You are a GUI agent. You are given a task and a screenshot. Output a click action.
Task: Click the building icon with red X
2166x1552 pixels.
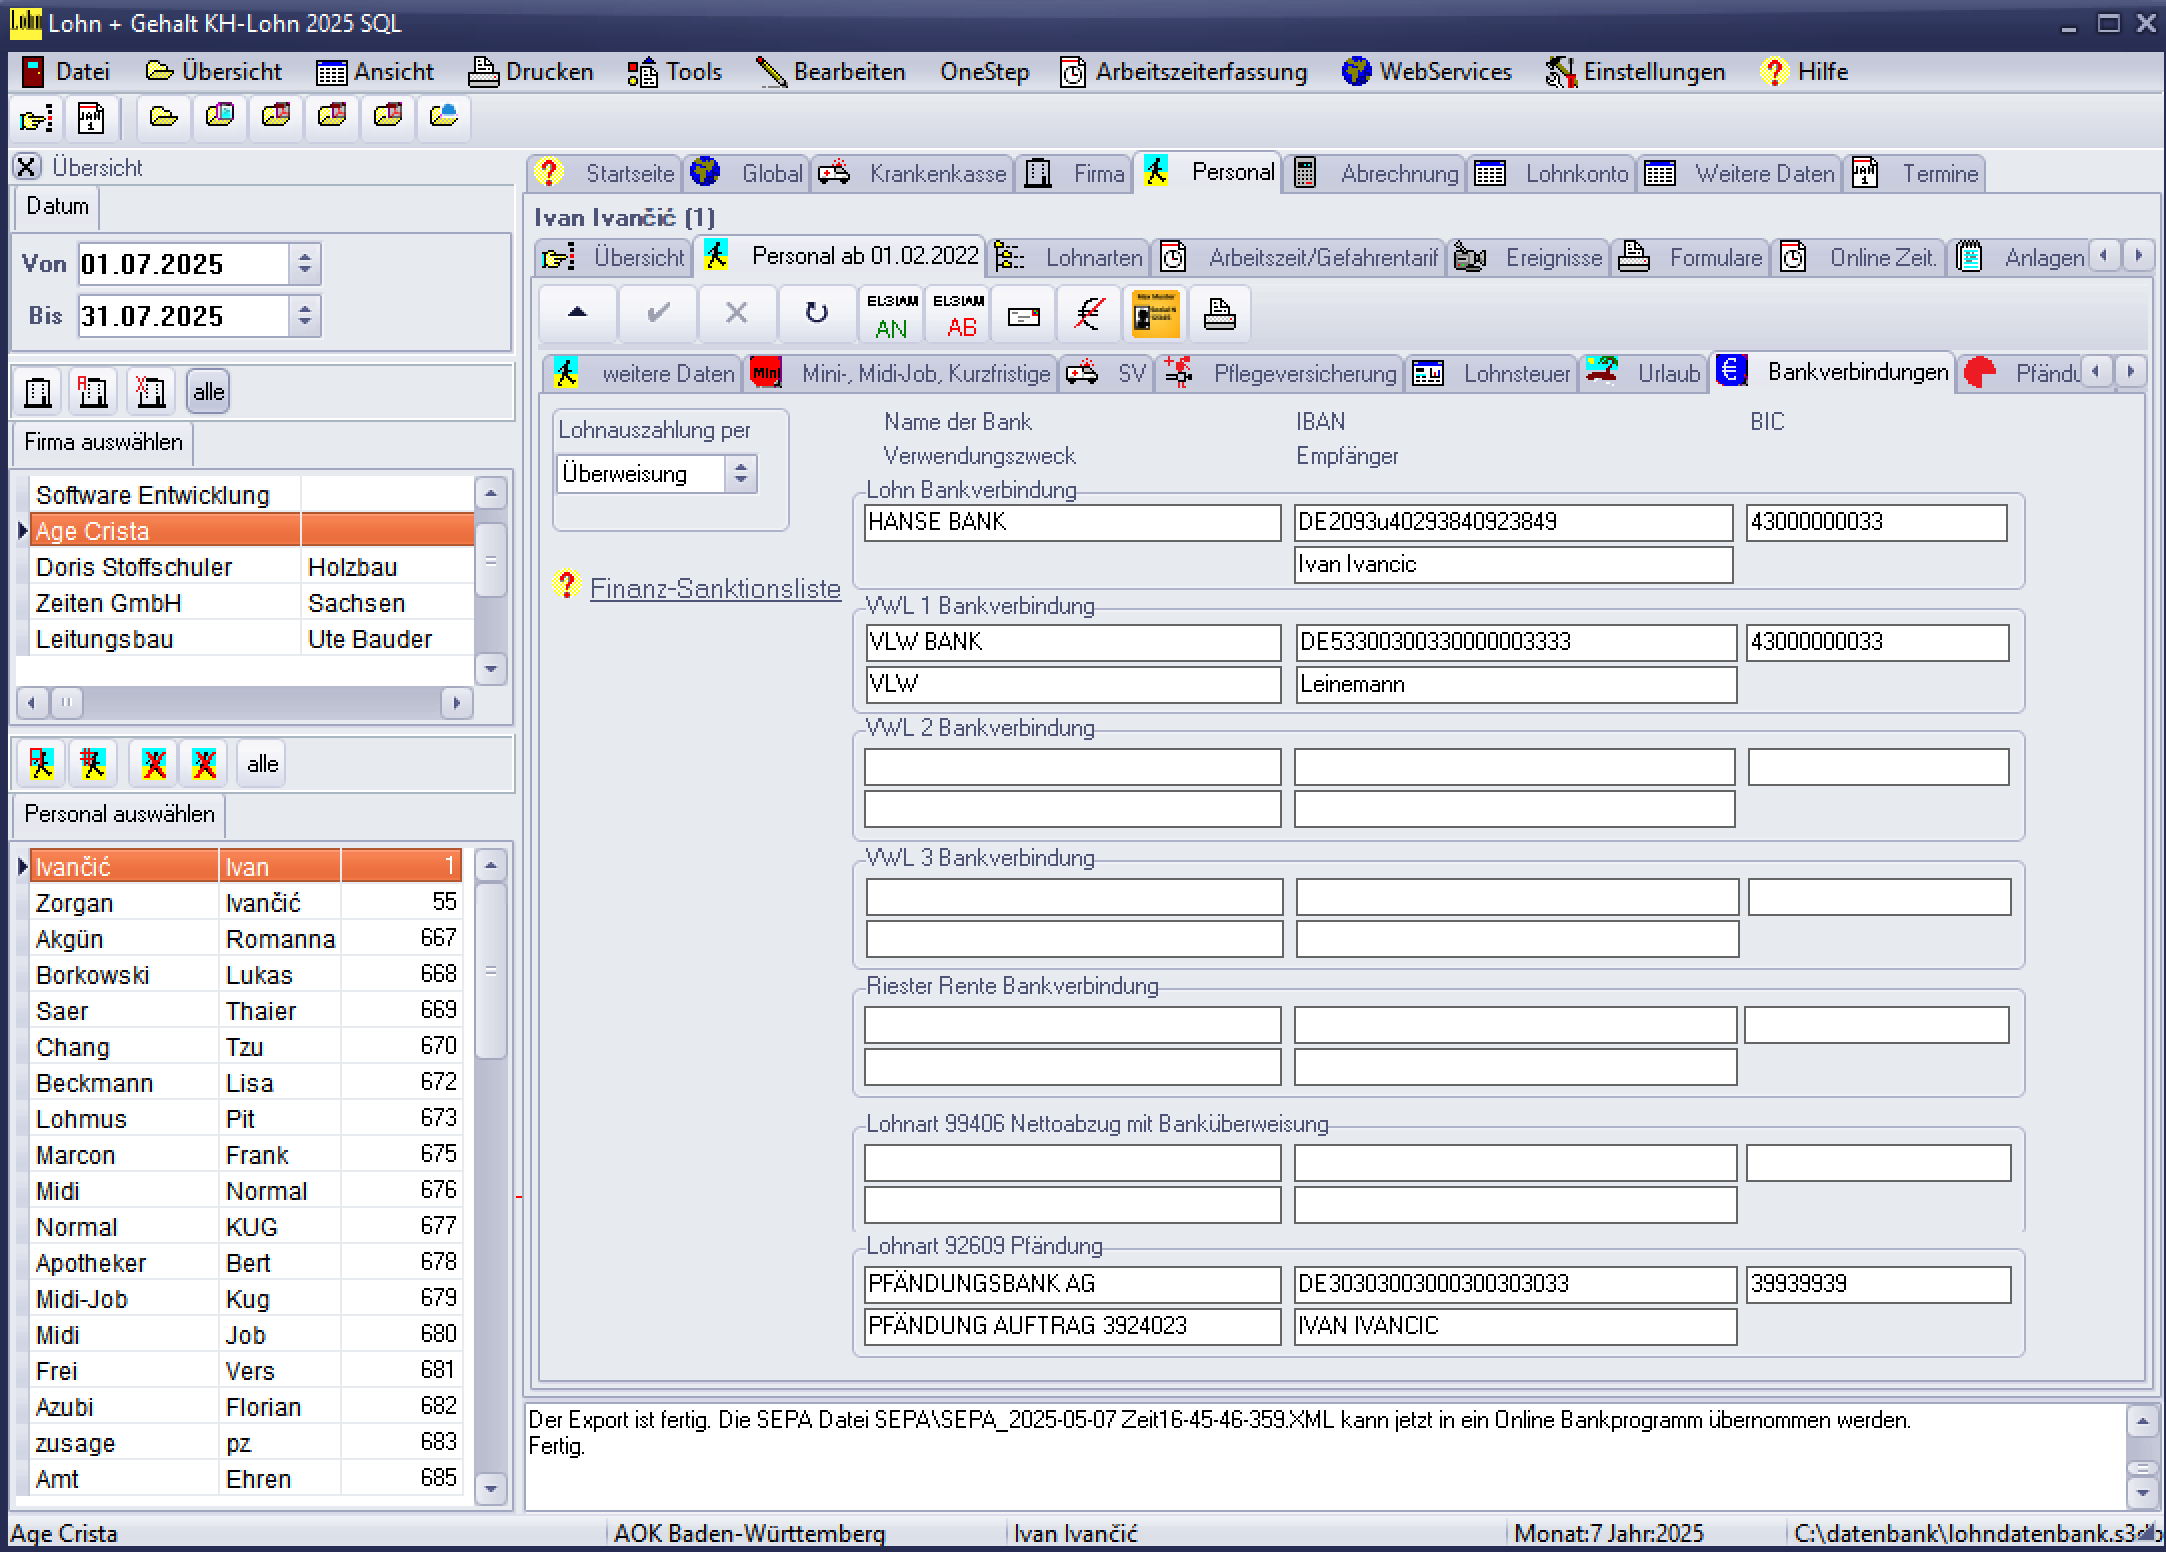151,391
